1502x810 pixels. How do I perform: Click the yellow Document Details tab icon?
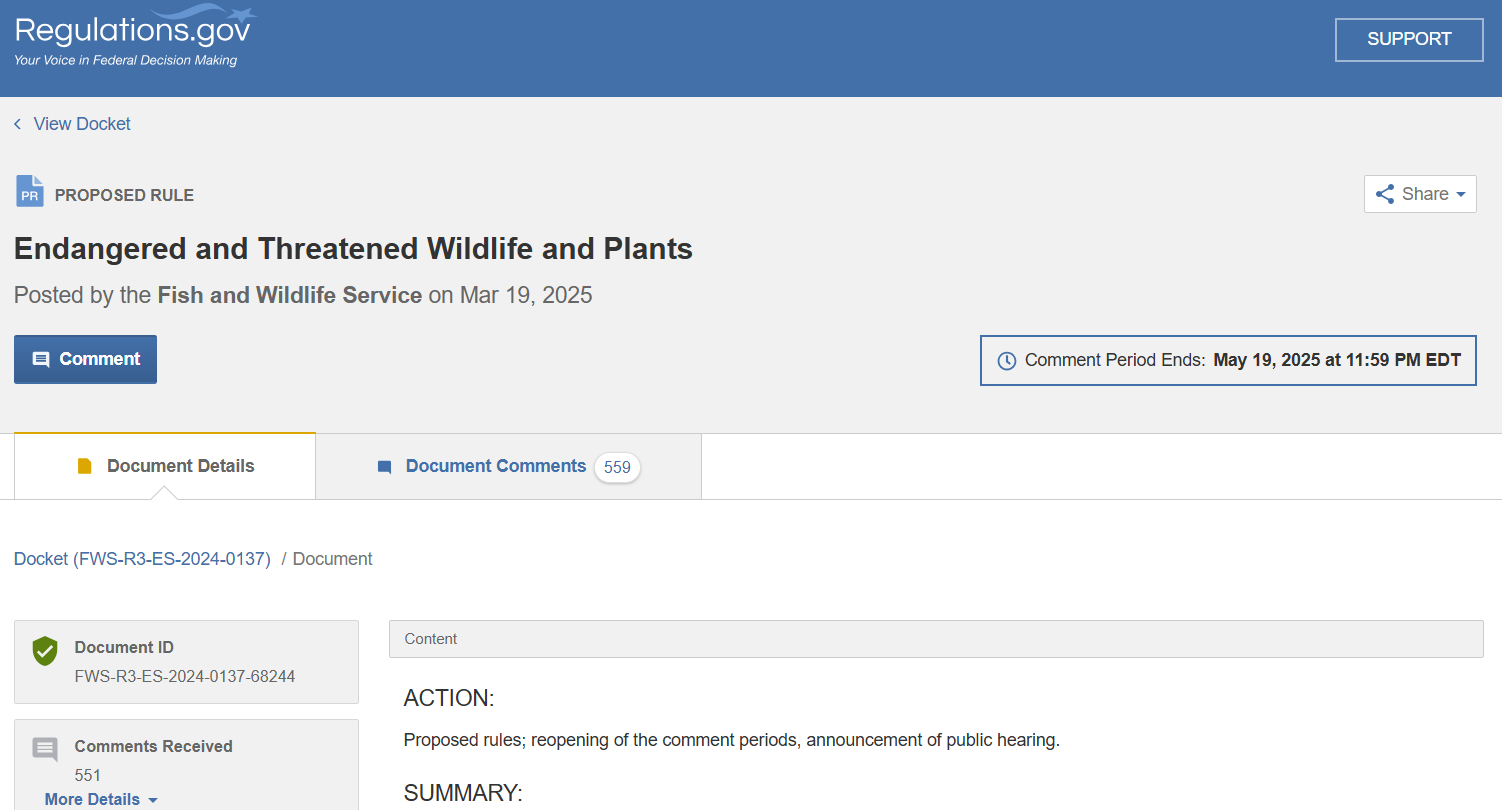pyautogui.click(x=85, y=466)
